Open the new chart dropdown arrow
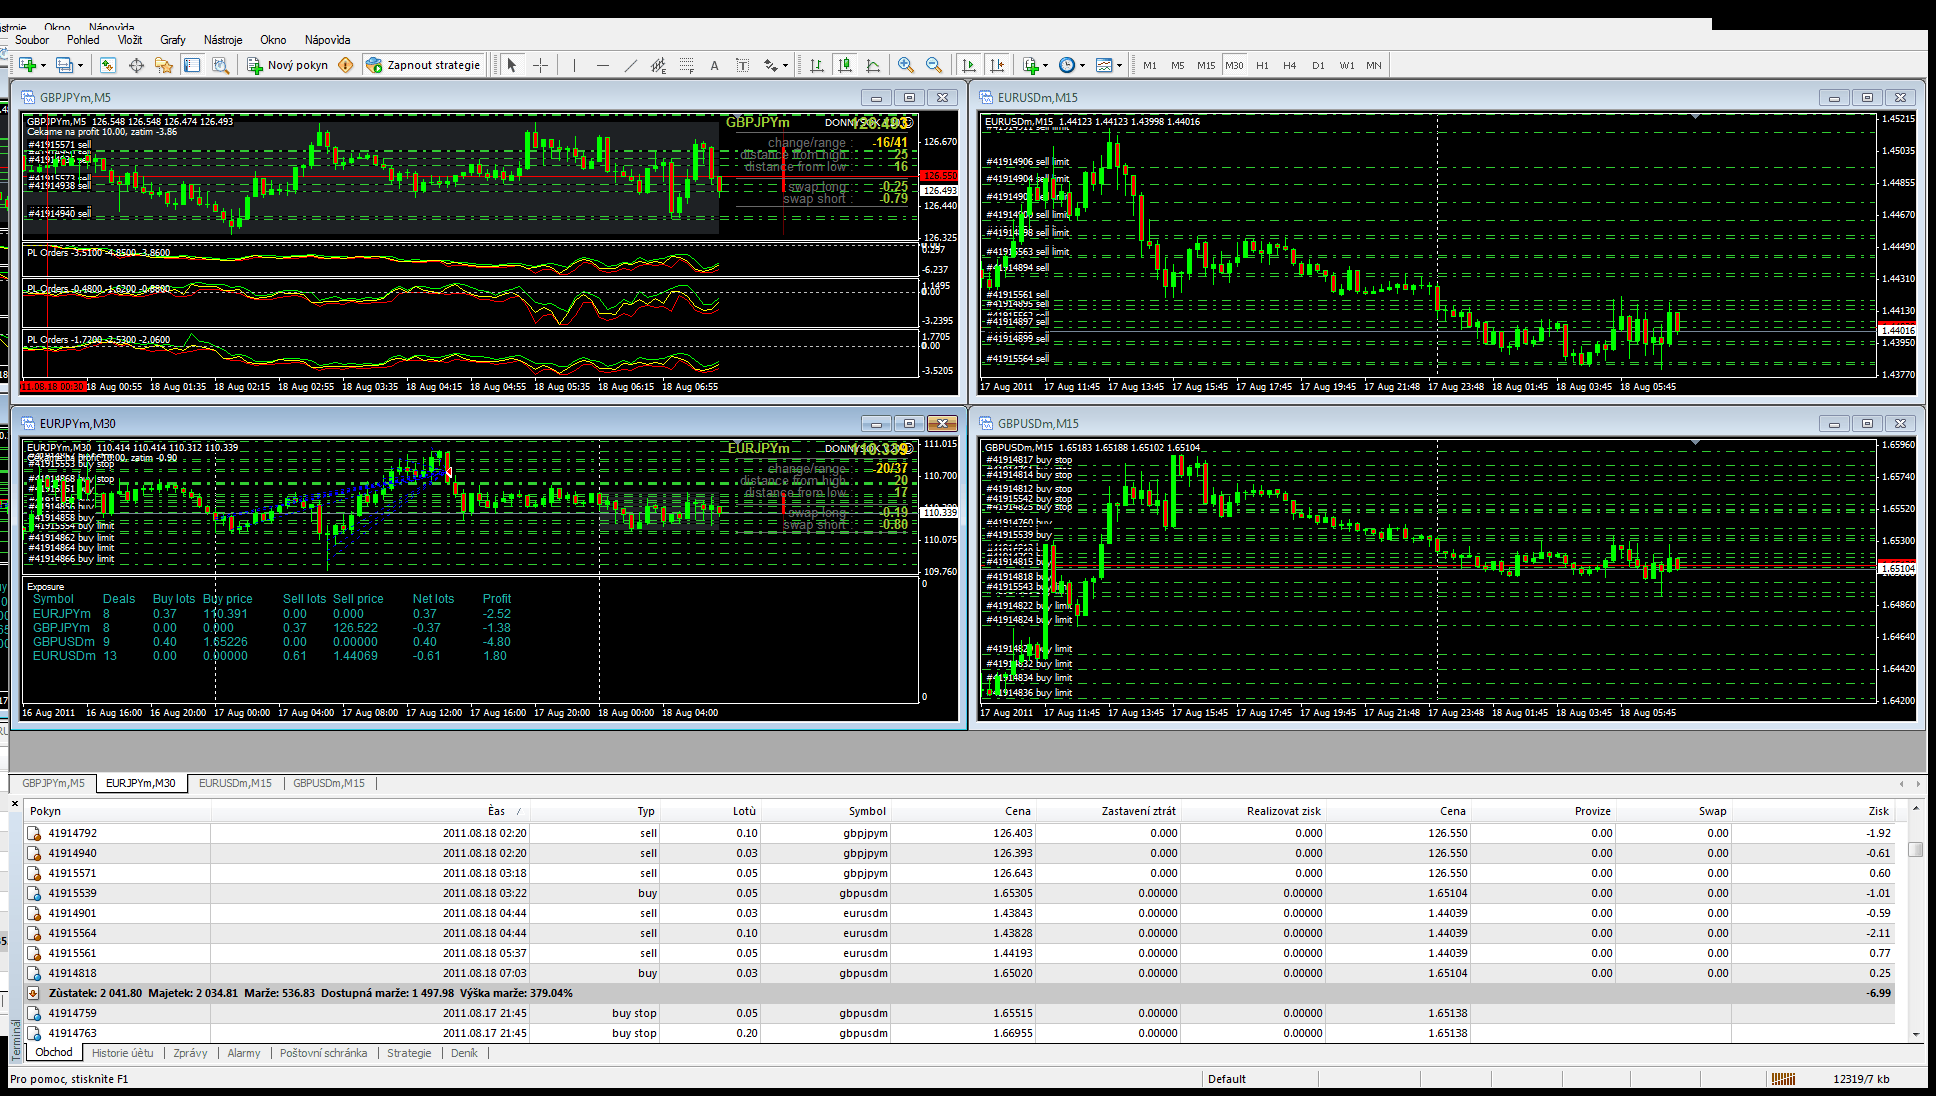This screenshot has width=1936, height=1096. 43,65
